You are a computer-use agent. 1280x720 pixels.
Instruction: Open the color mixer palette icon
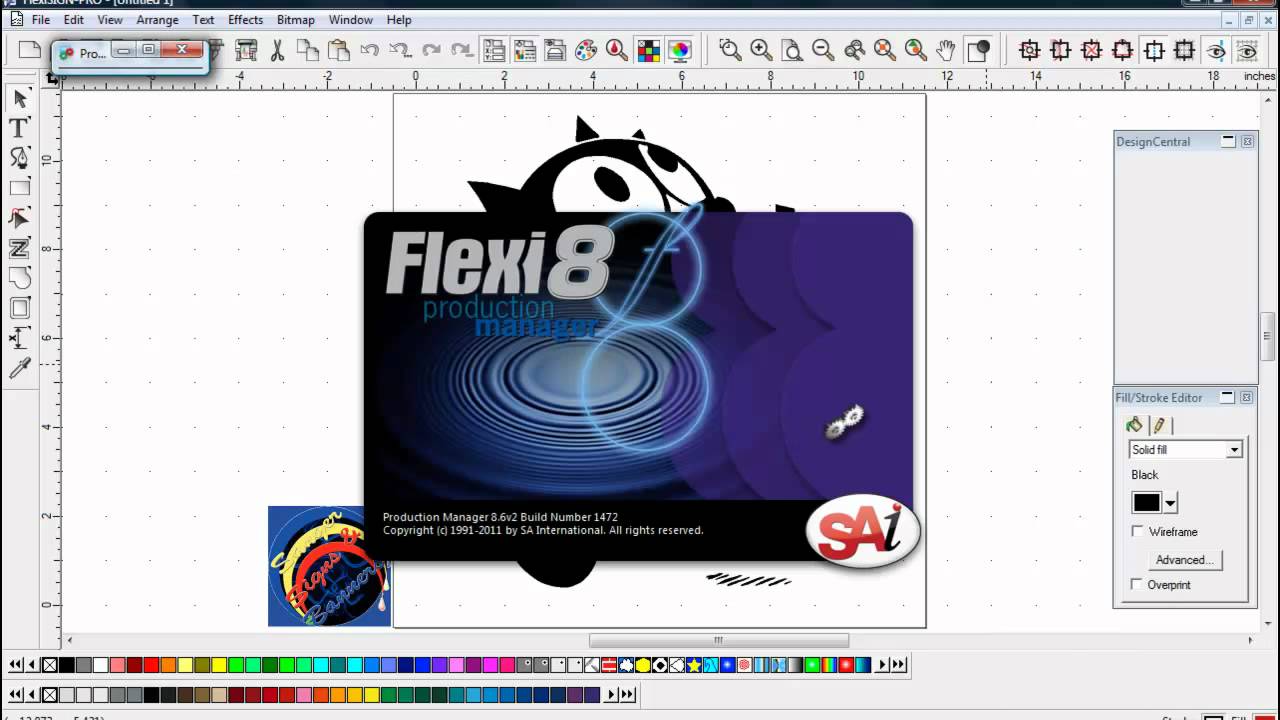(x=586, y=50)
